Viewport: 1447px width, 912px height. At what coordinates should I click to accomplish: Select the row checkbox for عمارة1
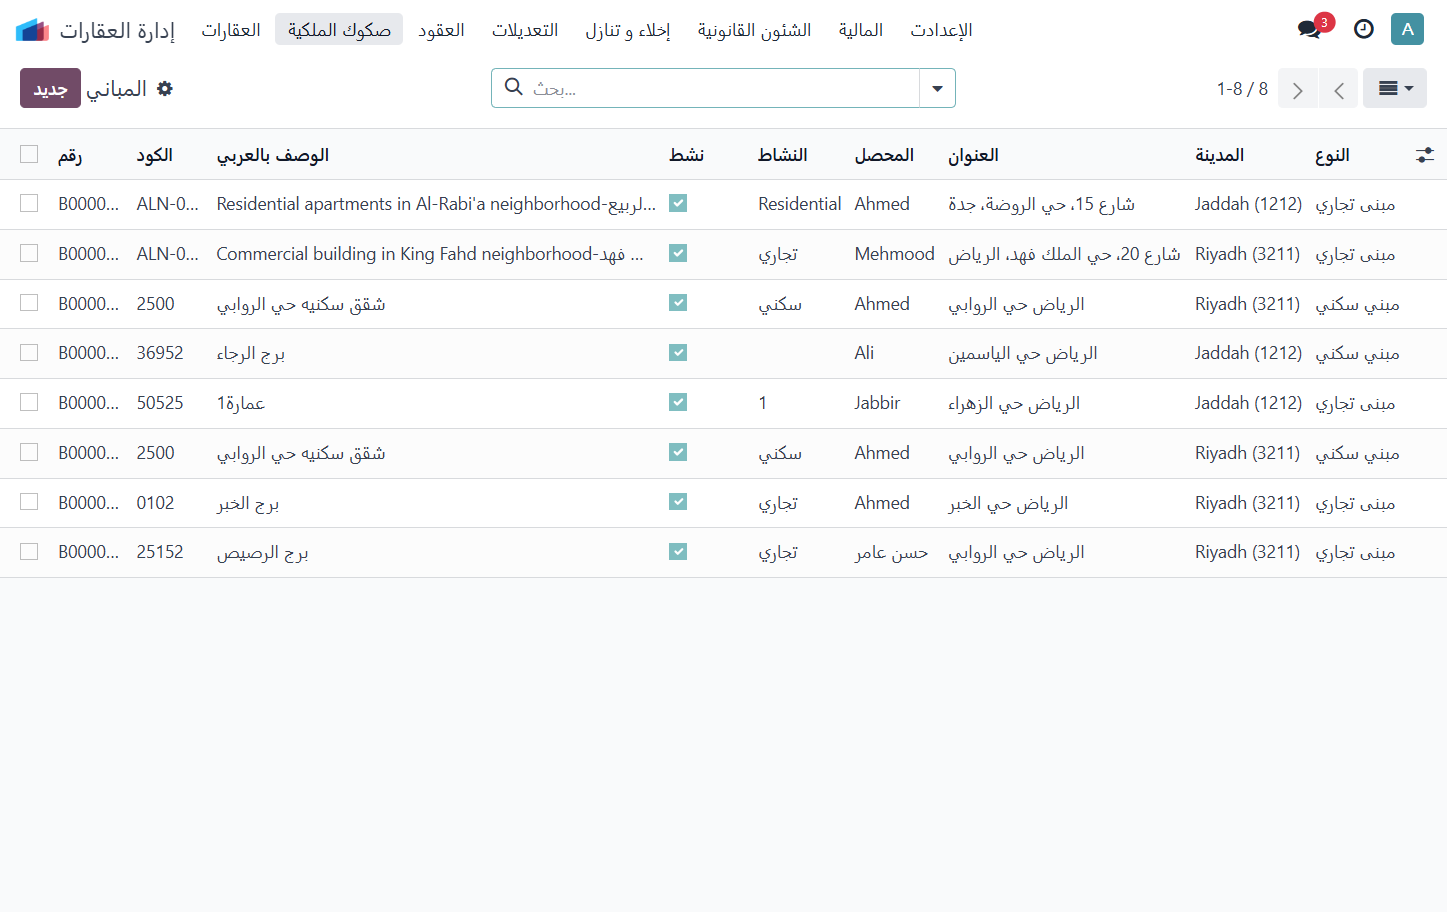pyautogui.click(x=29, y=402)
